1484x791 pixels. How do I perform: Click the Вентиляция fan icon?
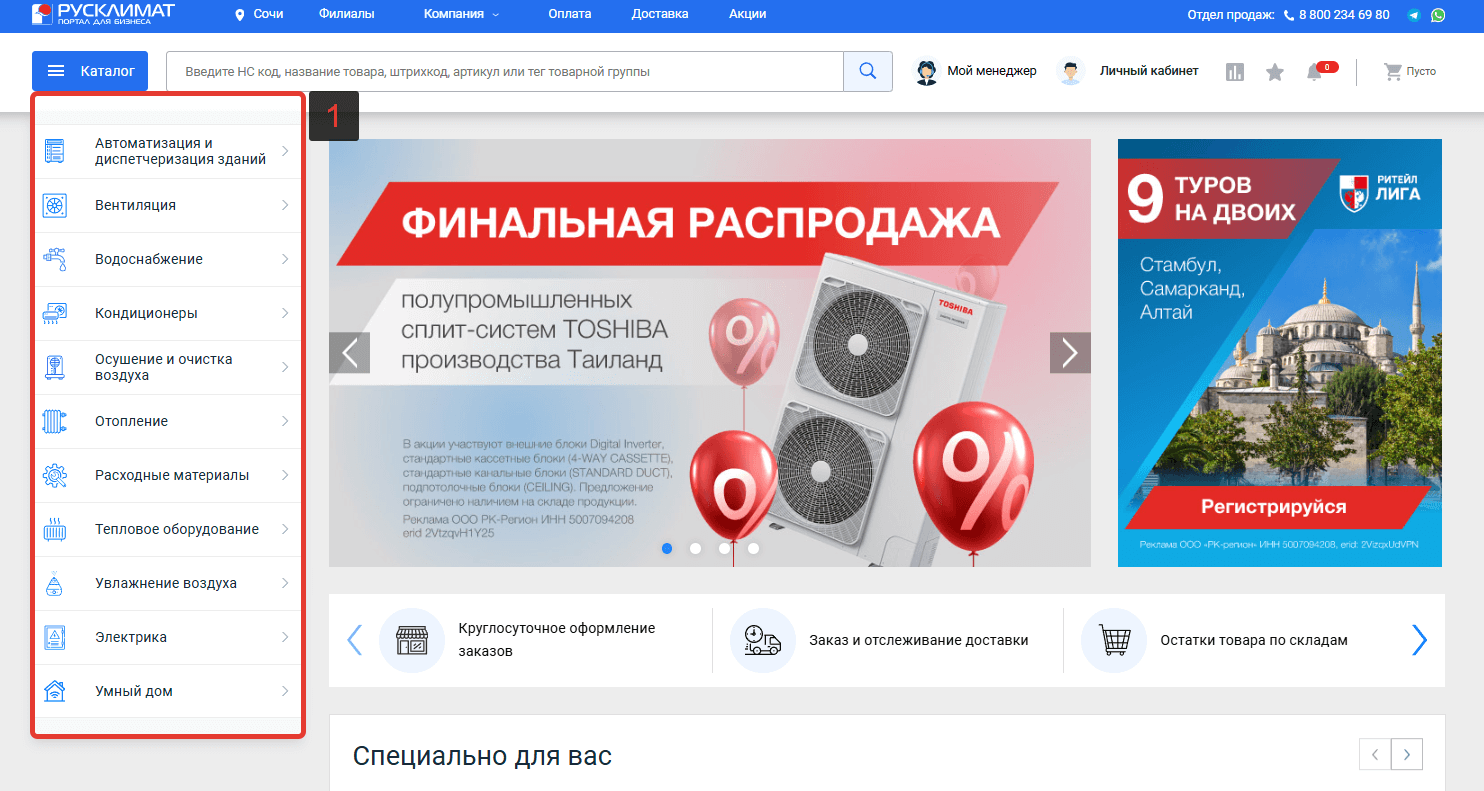click(x=54, y=205)
